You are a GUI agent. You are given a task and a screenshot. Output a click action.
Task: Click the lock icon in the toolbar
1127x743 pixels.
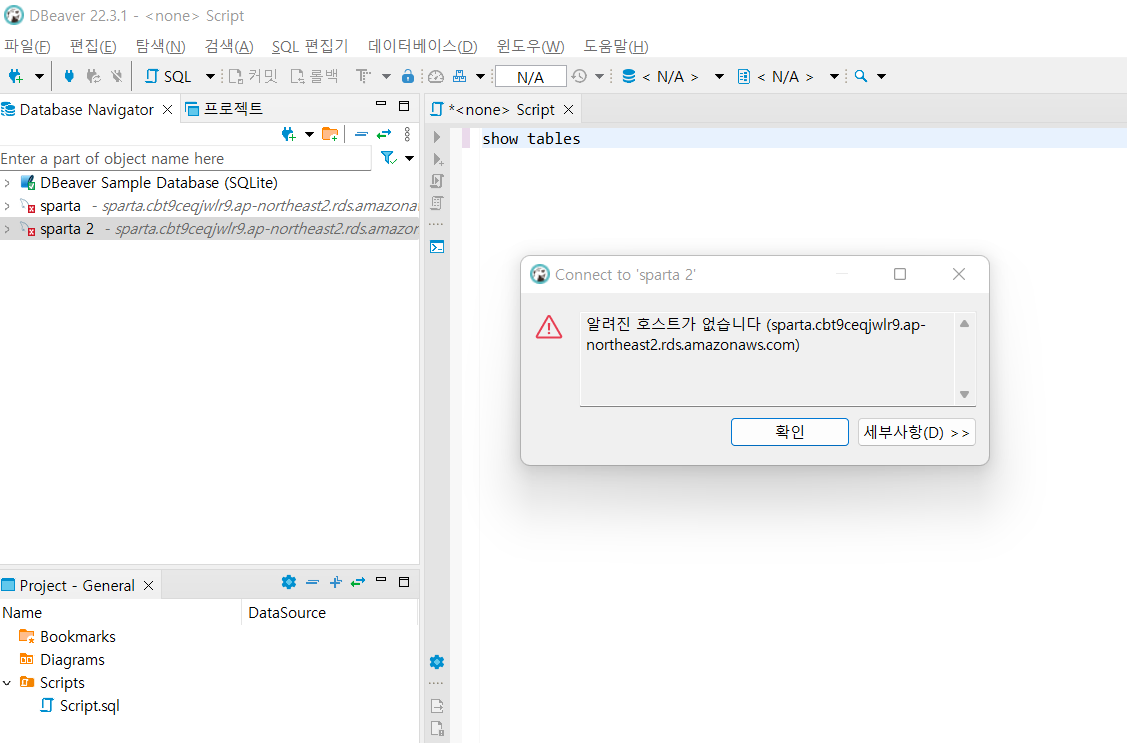[408, 76]
